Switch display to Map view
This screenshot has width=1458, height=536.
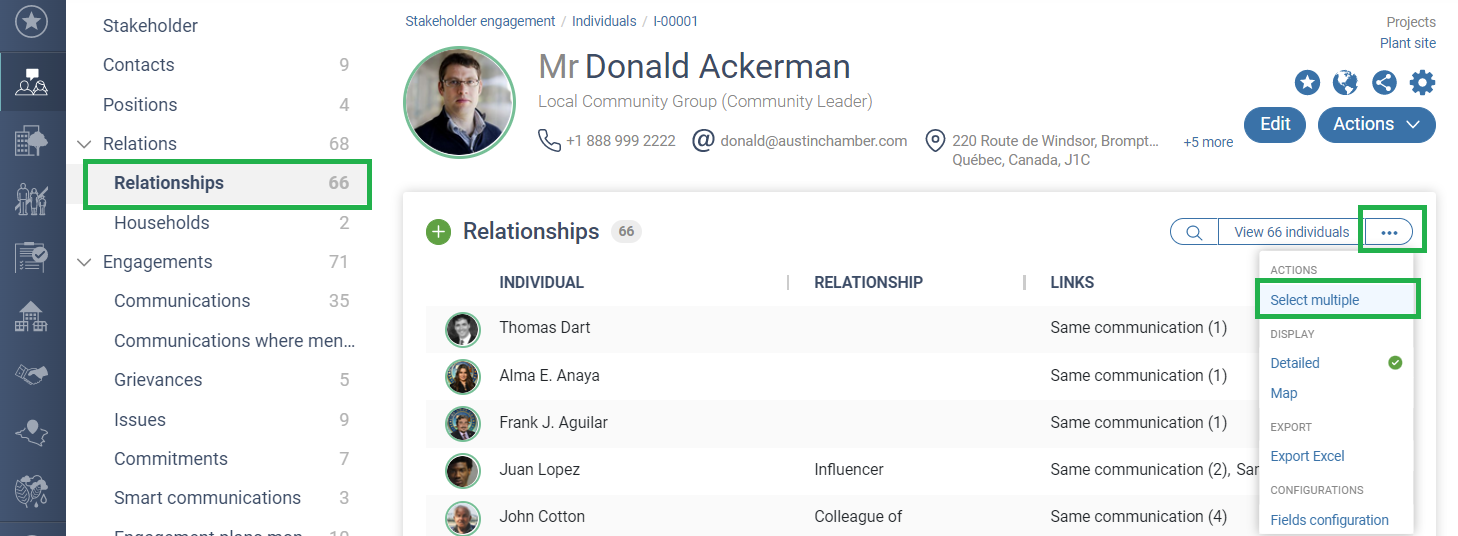click(1284, 393)
